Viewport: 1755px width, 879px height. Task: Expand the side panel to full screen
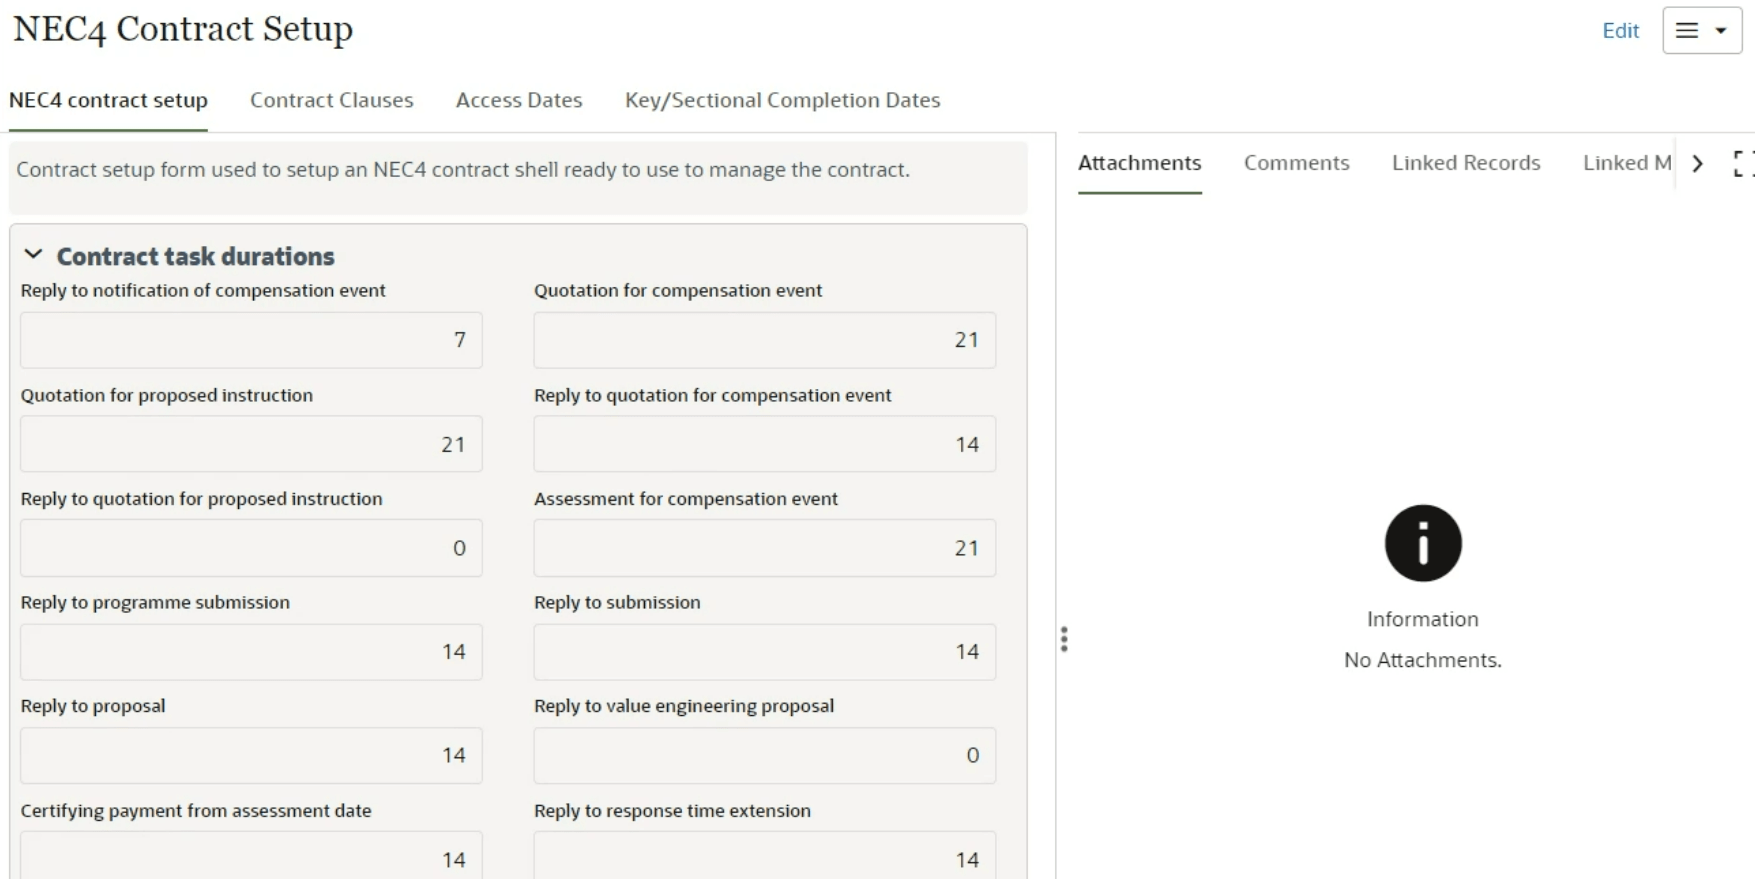(x=1742, y=163)
